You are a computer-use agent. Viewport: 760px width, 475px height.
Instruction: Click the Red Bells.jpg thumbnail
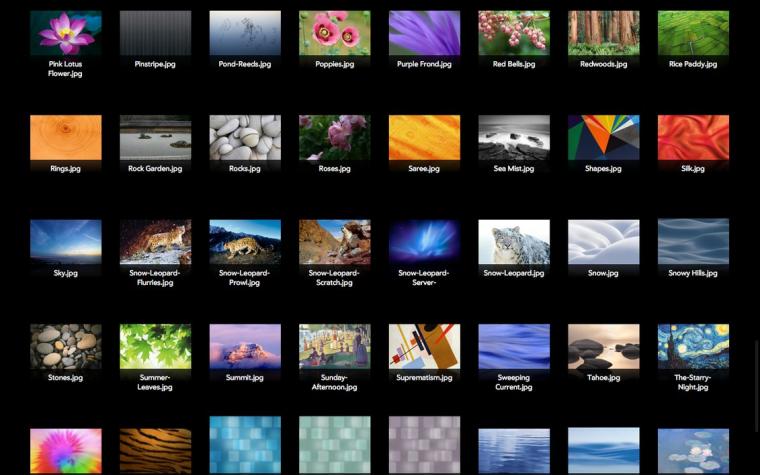click(x=514, y=33)
